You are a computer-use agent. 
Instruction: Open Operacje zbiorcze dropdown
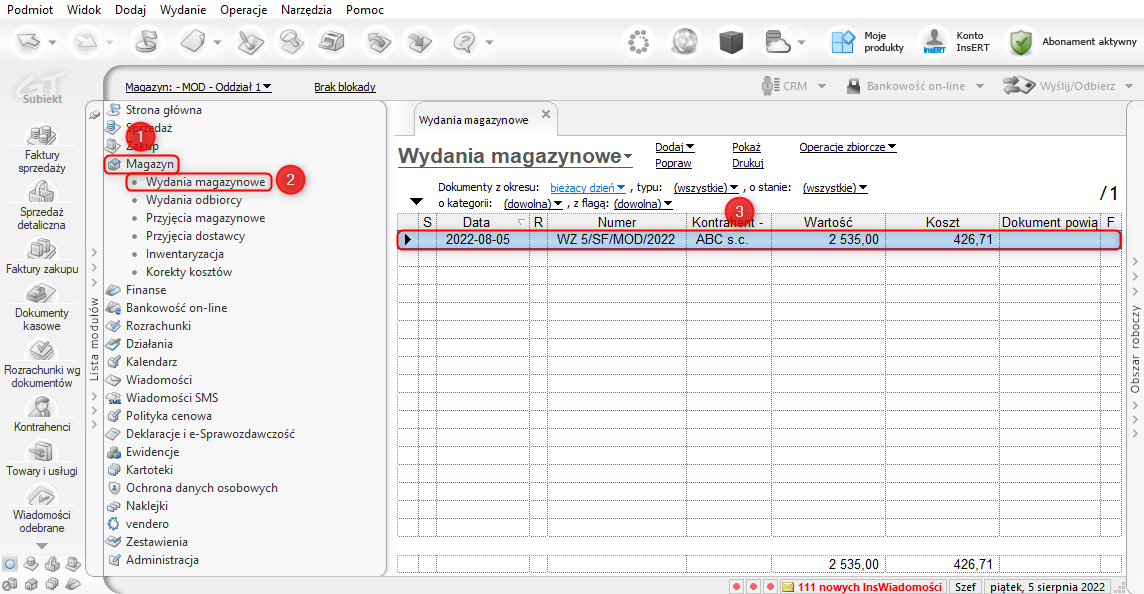pos(848,147)
